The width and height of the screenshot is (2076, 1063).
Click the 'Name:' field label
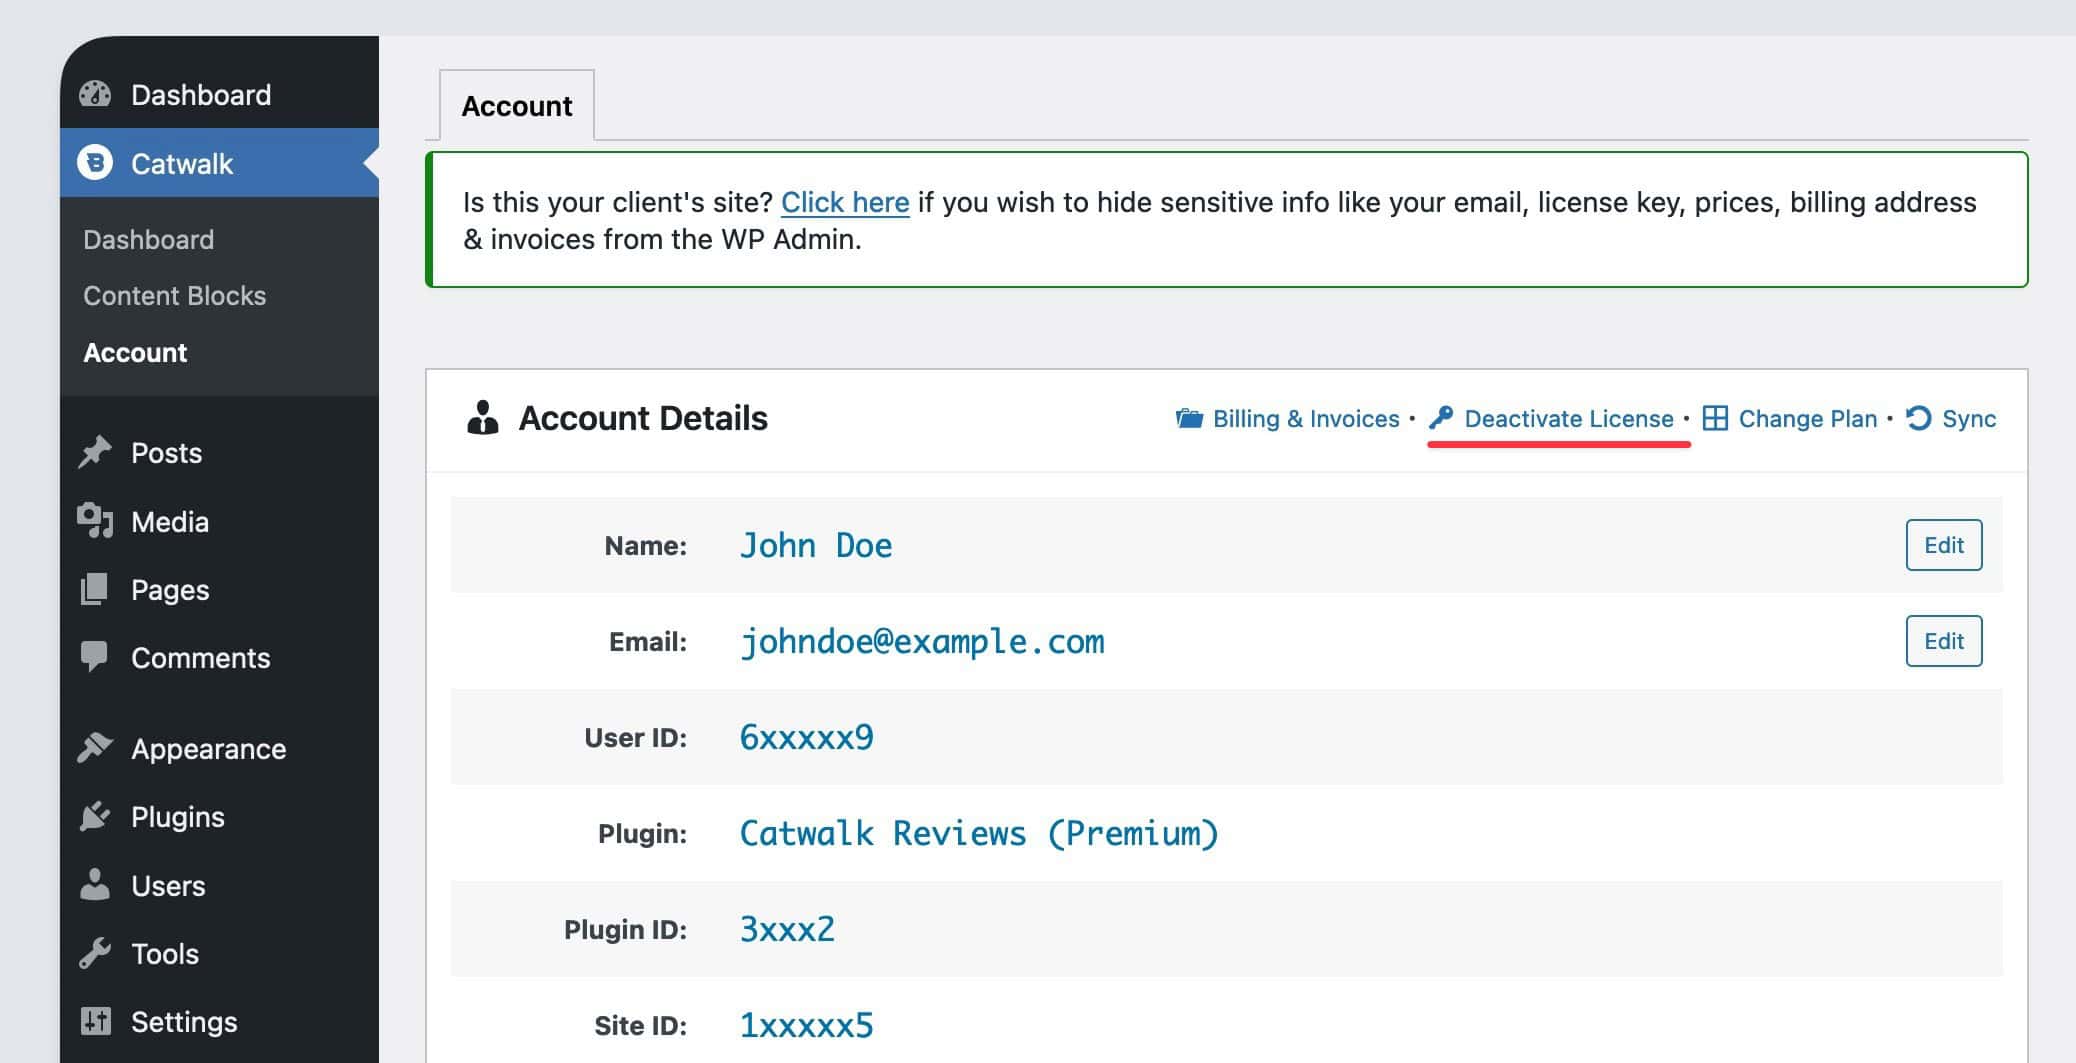(x=645, y=545)
